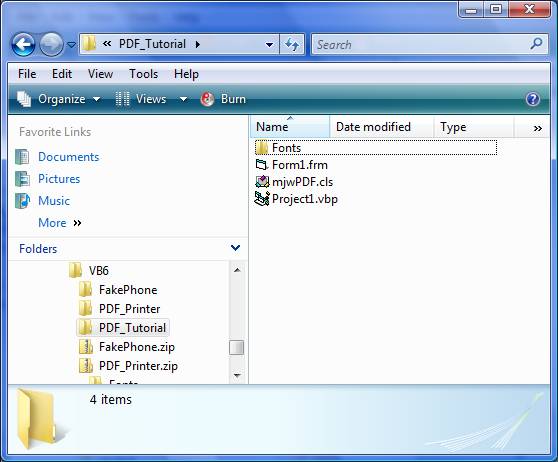Click the Views toolbar button
The width and height of the screenshot is (558, 462).
142,99
